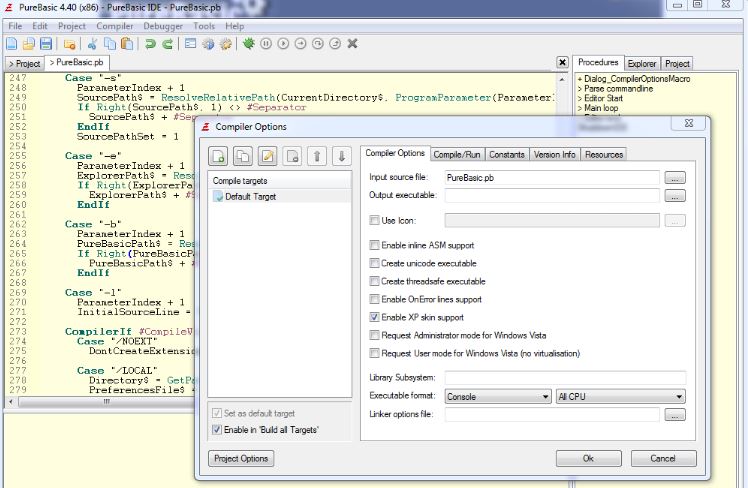
Task: Click the orange gear compiler icon
Action: tap(225, 44)
